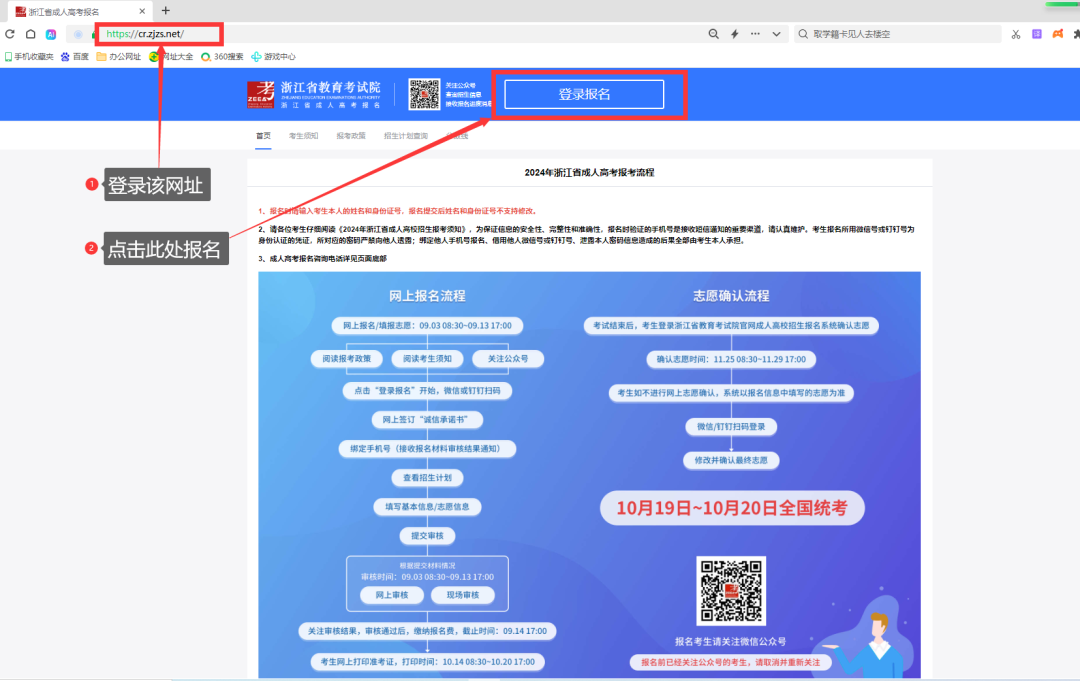This screenshot has height=681, width=1080.
Task: Click the 登录报名 button
Action: tap(584, 94)
